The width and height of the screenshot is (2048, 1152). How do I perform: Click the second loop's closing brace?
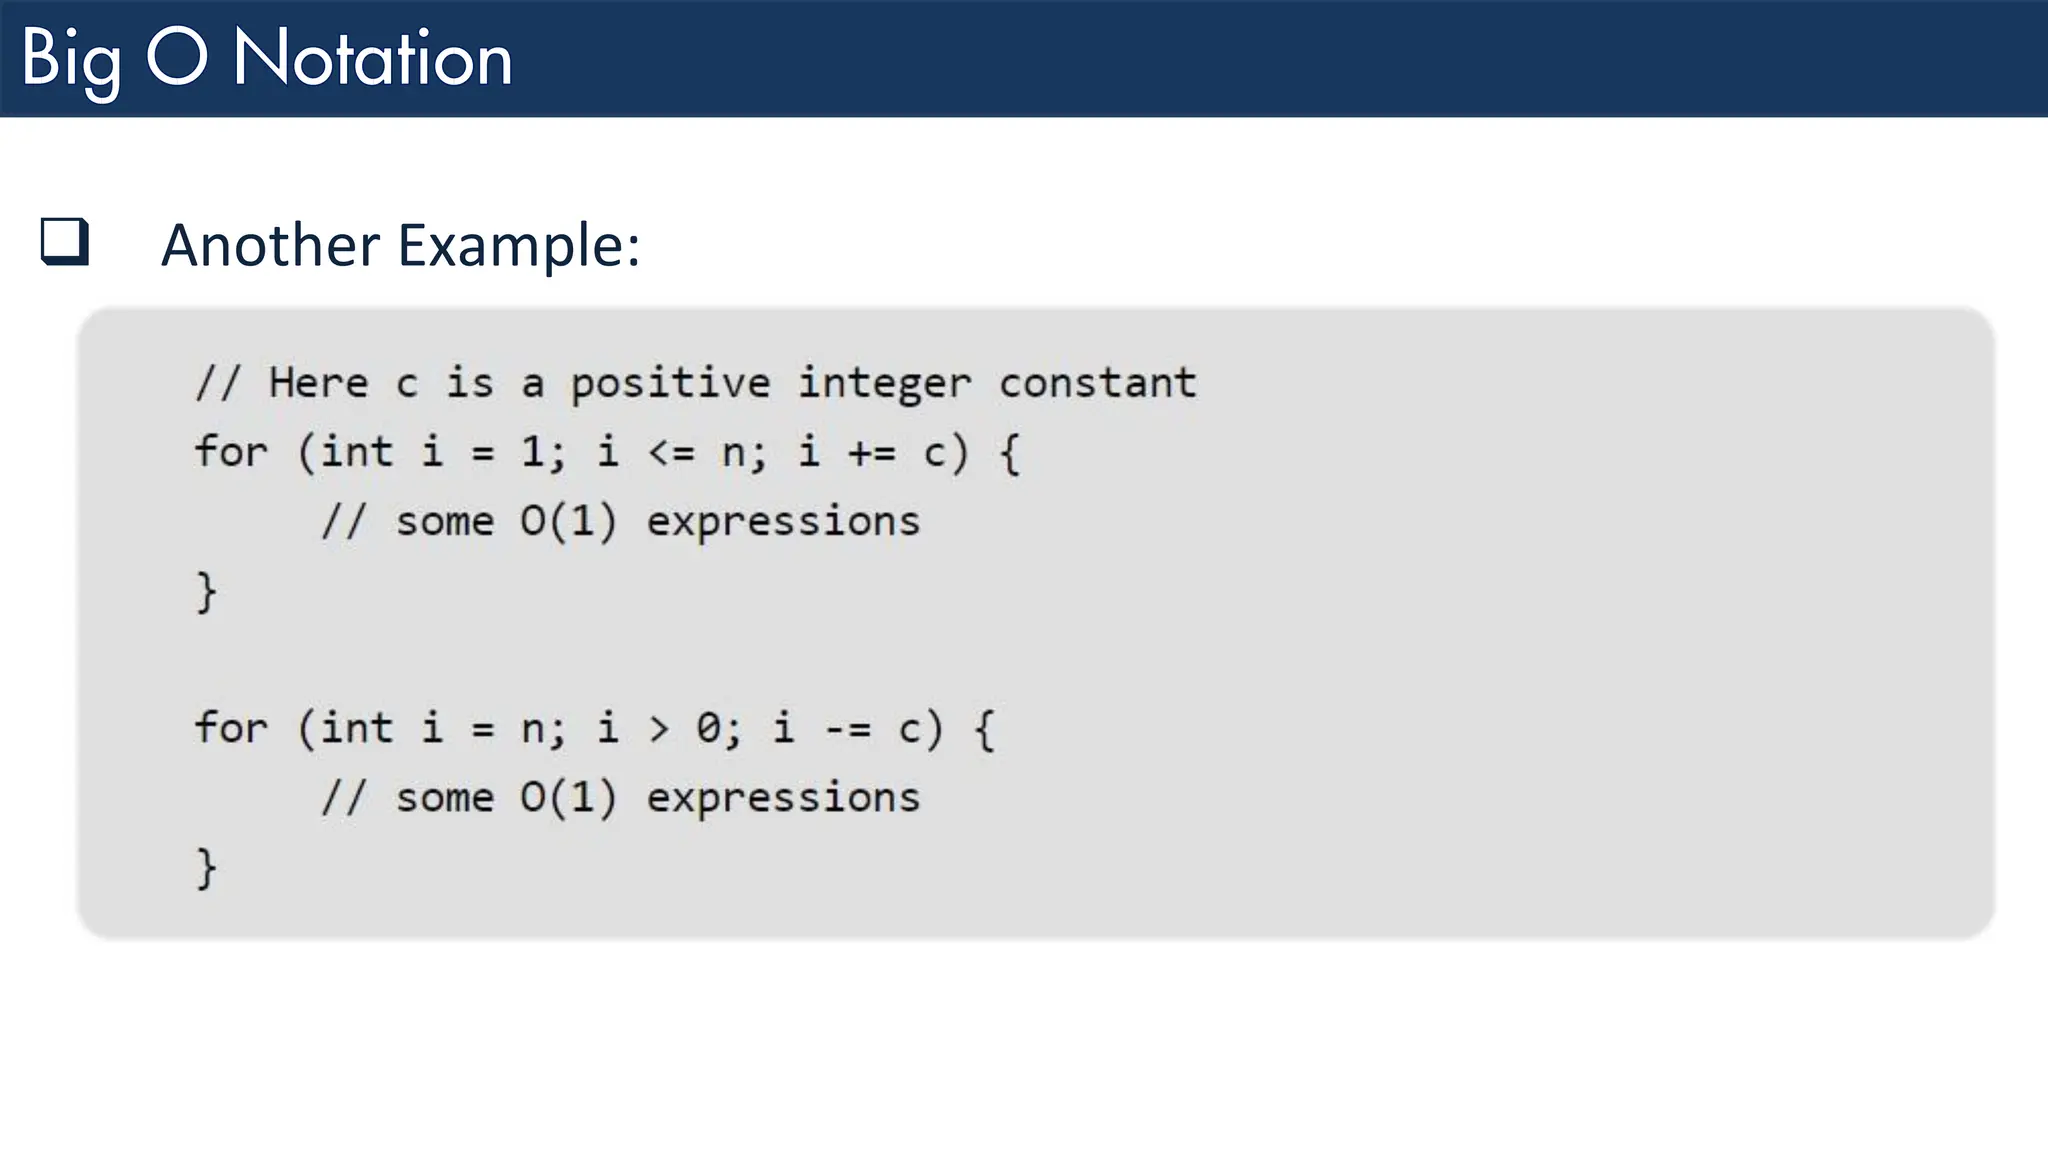[206, 868]
